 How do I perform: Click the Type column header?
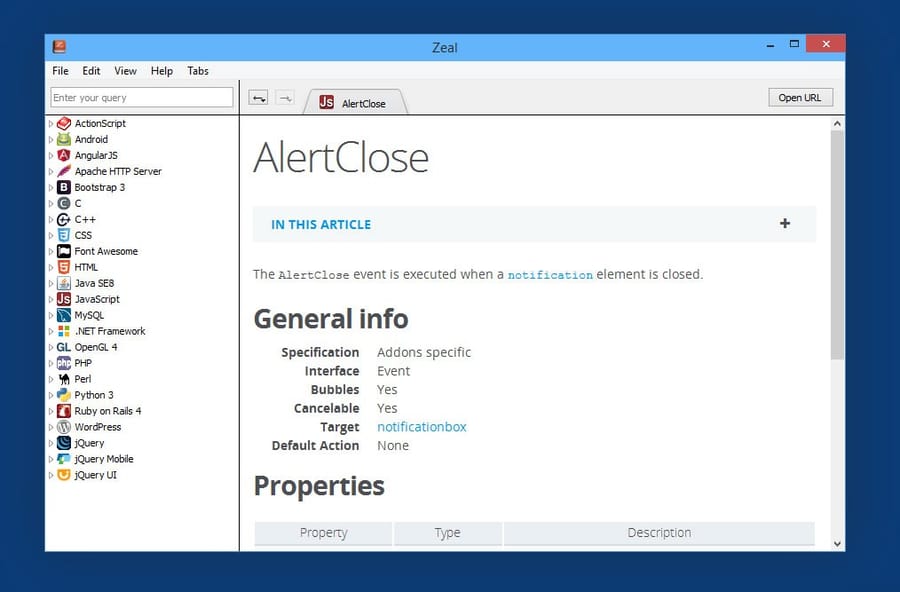[x=448, y=533]
